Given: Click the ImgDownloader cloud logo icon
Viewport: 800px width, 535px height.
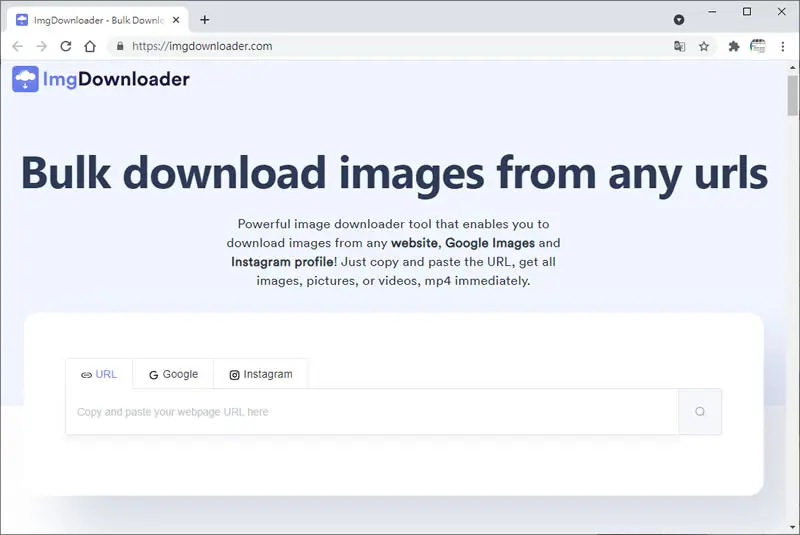Looking at the screenshot, I should 25,79.
